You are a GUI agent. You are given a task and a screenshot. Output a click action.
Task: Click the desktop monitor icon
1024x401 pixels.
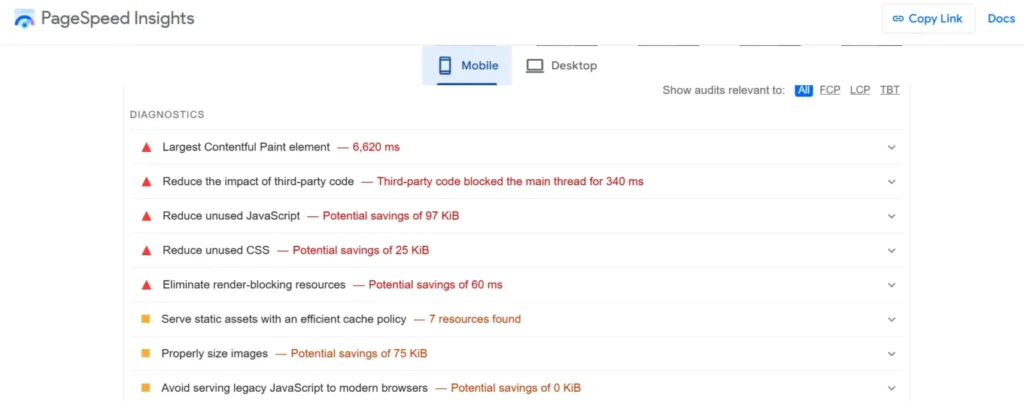(x=535, y=65)
